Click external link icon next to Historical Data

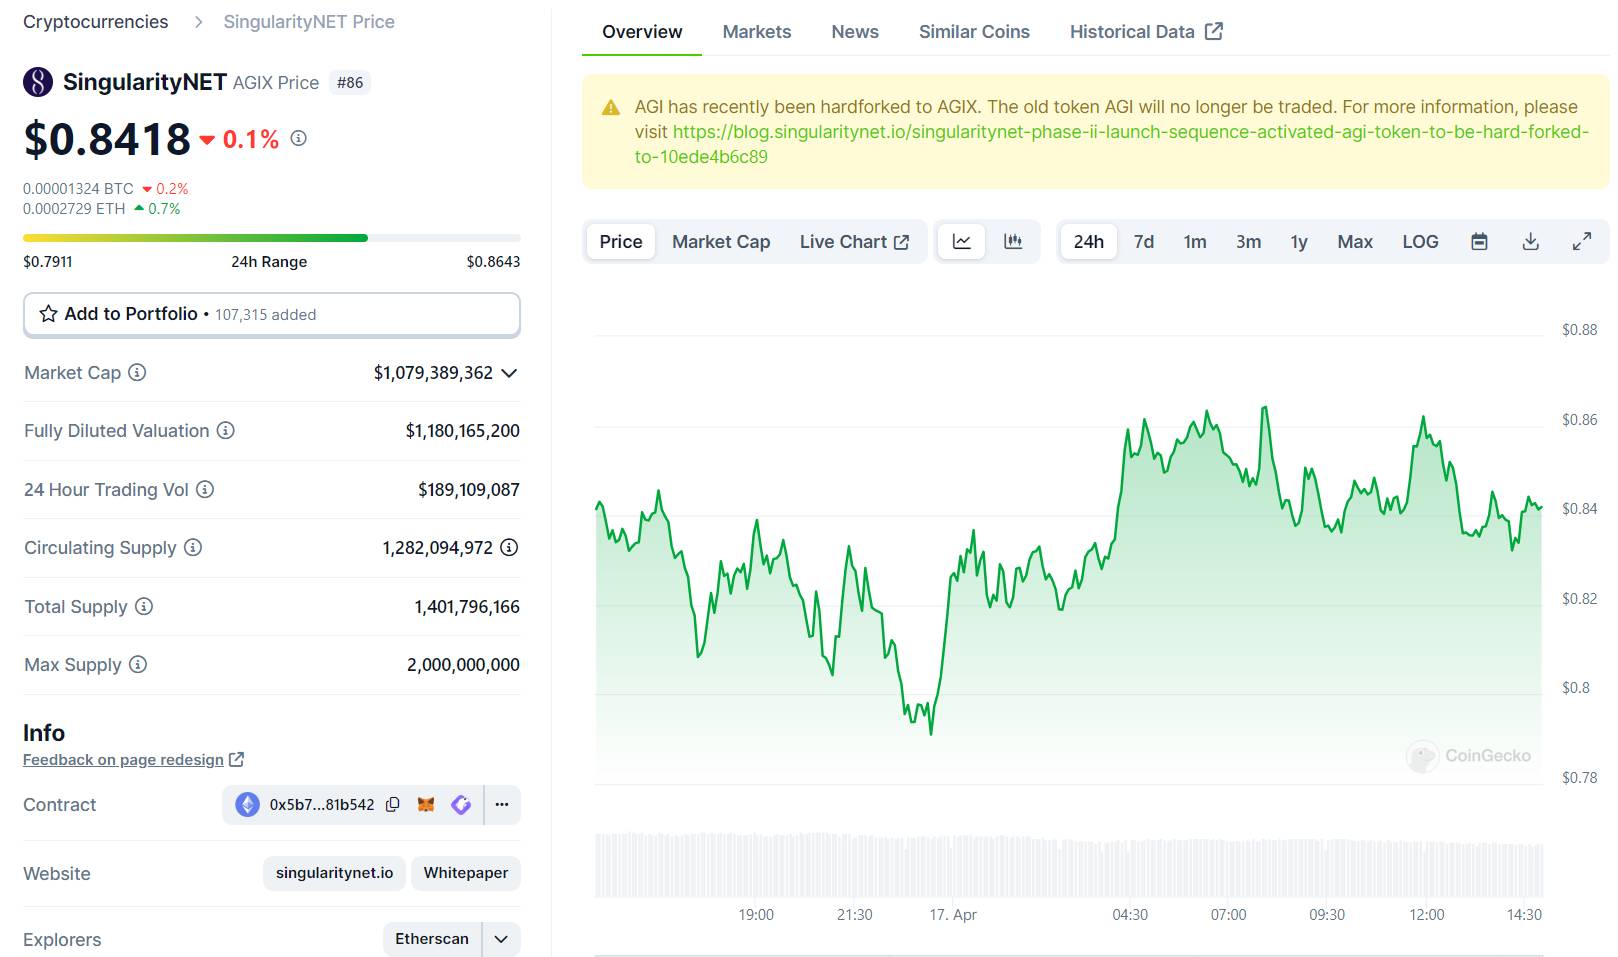[x=1214, y=31]
